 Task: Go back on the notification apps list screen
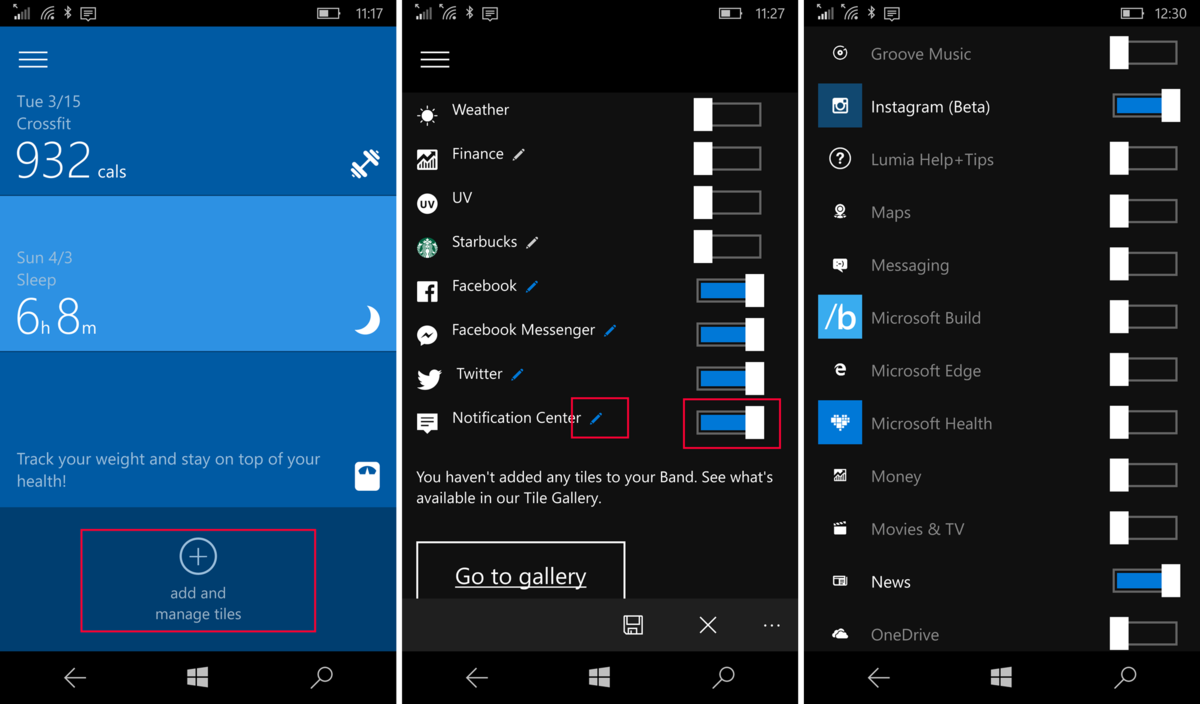click(x=878, y=678)
